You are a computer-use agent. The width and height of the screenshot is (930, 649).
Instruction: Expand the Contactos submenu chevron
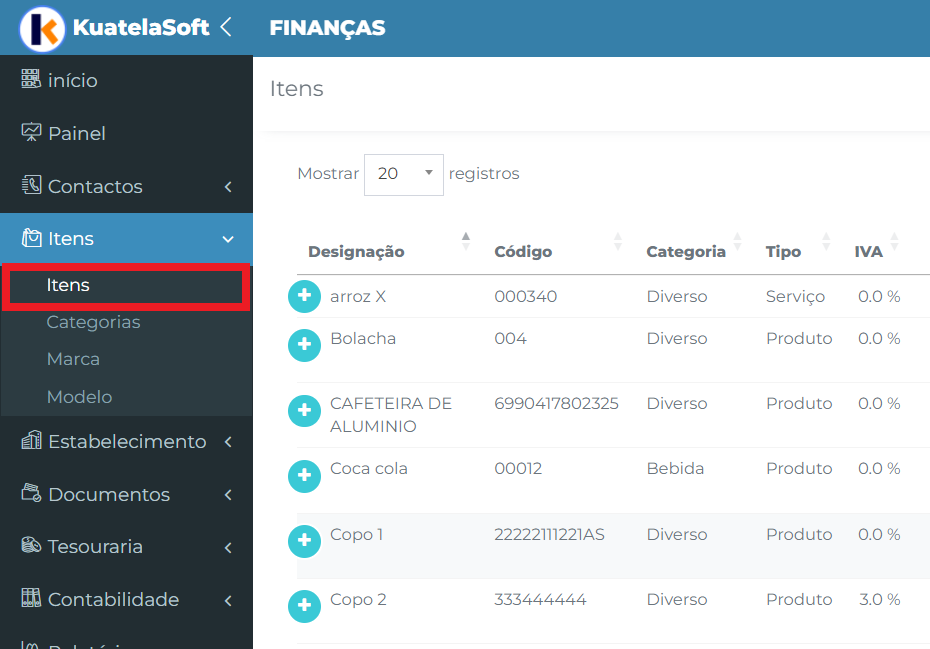(228, 187)
